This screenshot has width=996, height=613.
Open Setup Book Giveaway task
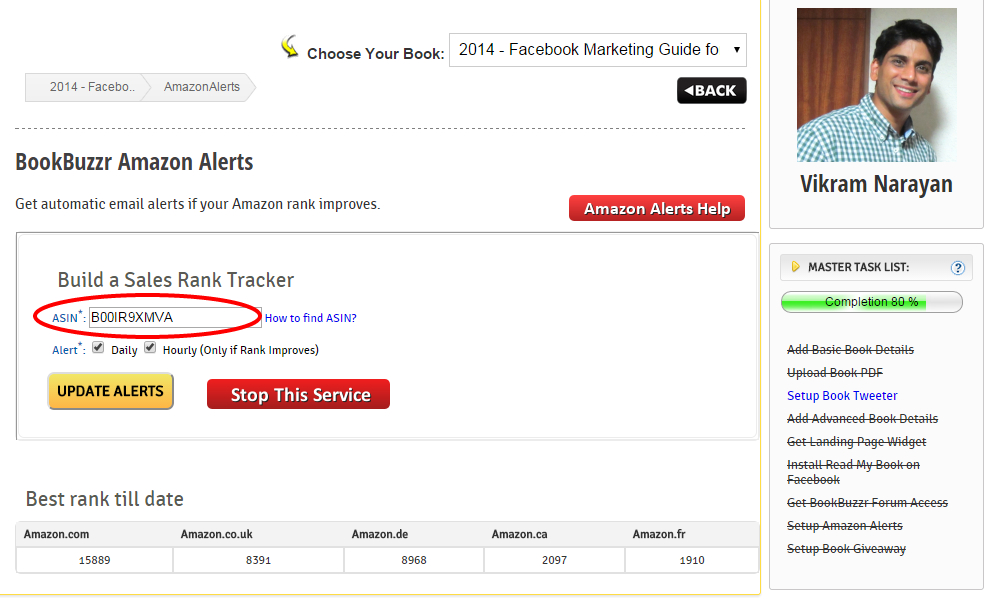(x=846, y=549)
